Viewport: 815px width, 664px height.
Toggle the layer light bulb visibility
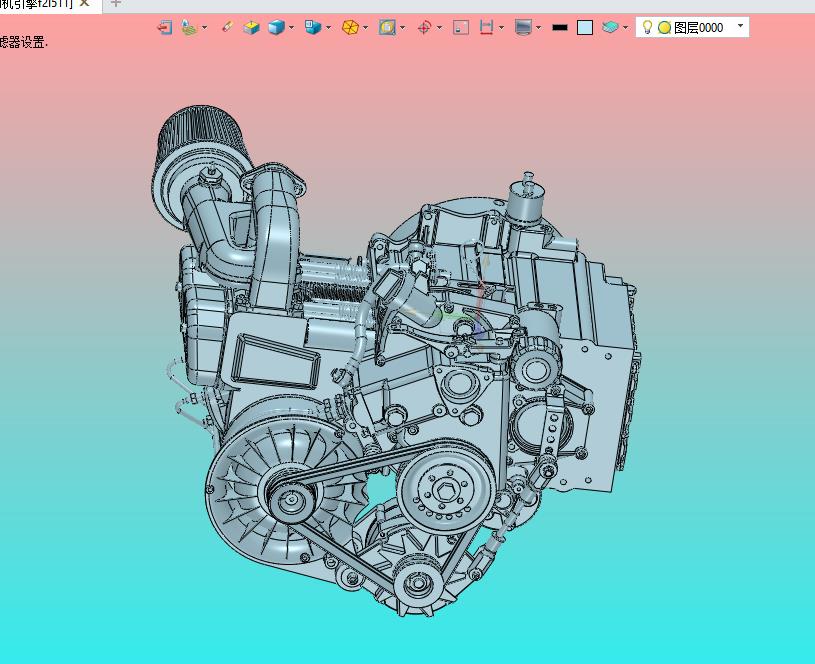pyautogui.click(x=647, y=27)
